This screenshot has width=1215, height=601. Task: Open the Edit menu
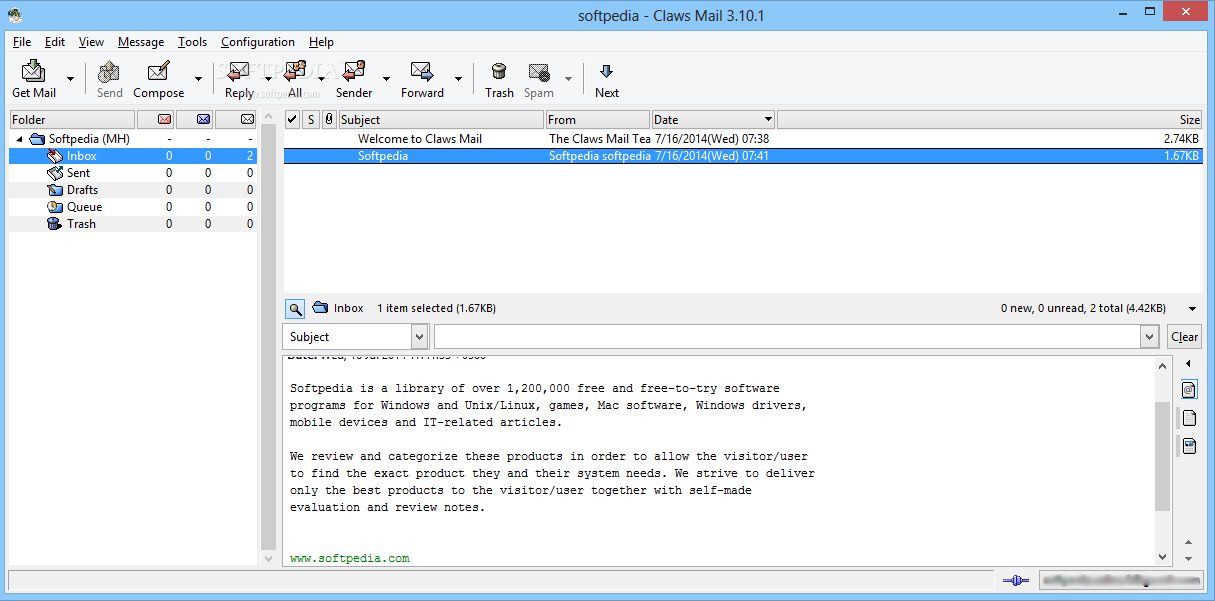point(55,42)
